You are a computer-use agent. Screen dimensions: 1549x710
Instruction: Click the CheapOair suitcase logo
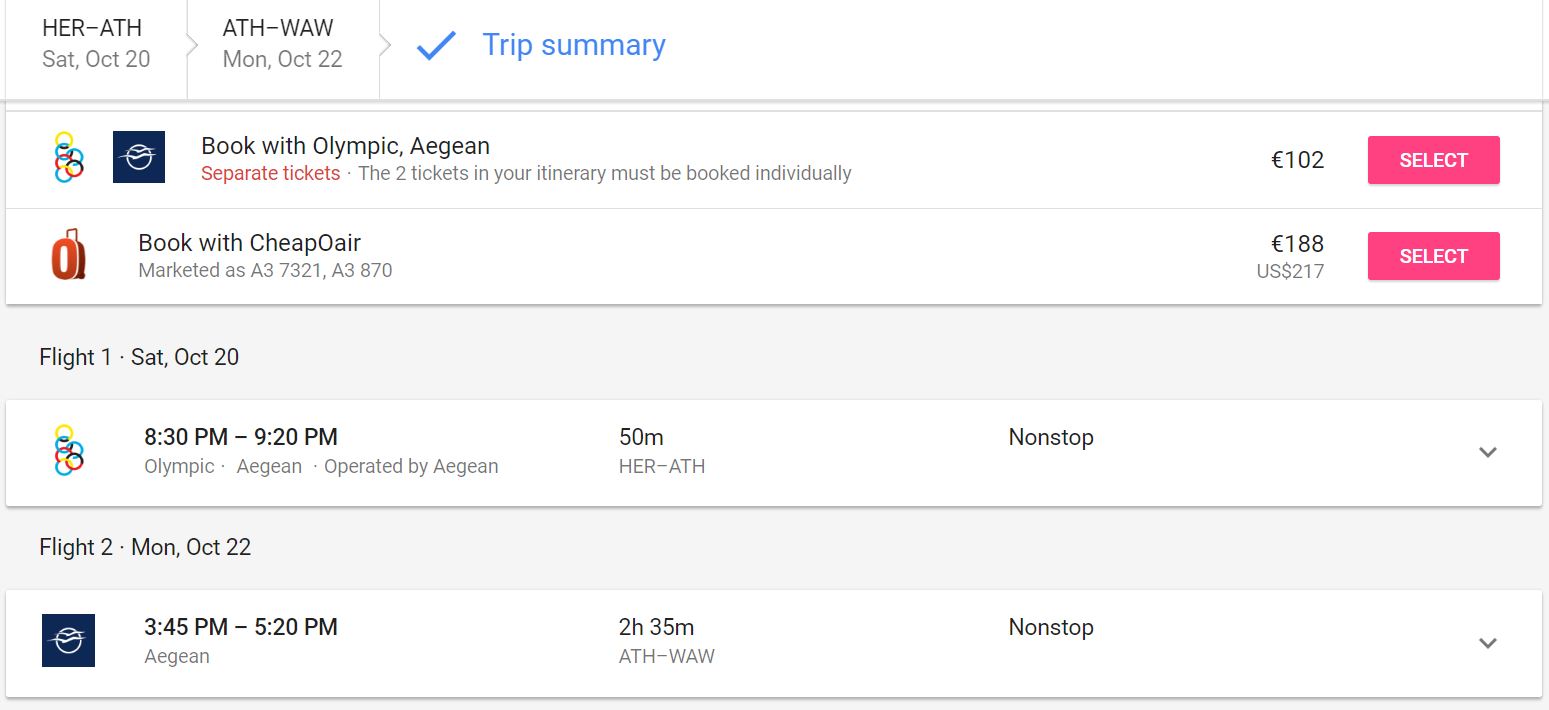69,254
